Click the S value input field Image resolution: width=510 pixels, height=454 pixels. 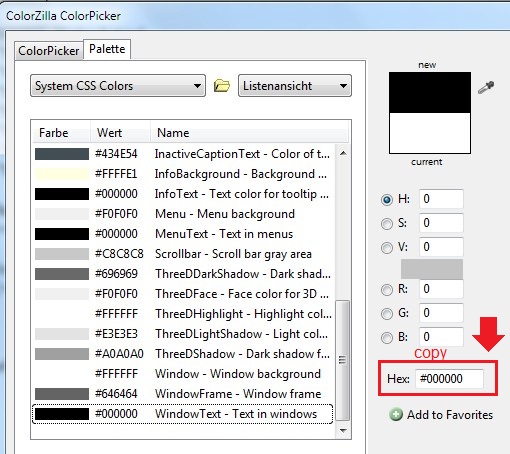[x=441, y=223]
